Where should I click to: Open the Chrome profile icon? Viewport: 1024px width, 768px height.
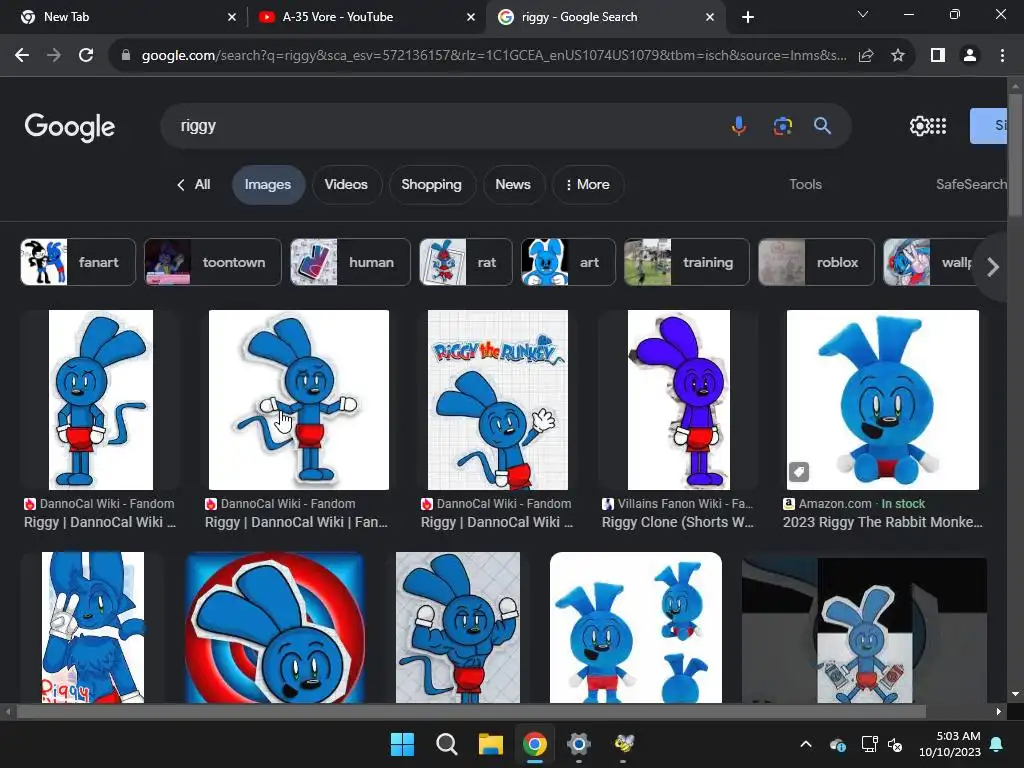[x=970, y=56]
